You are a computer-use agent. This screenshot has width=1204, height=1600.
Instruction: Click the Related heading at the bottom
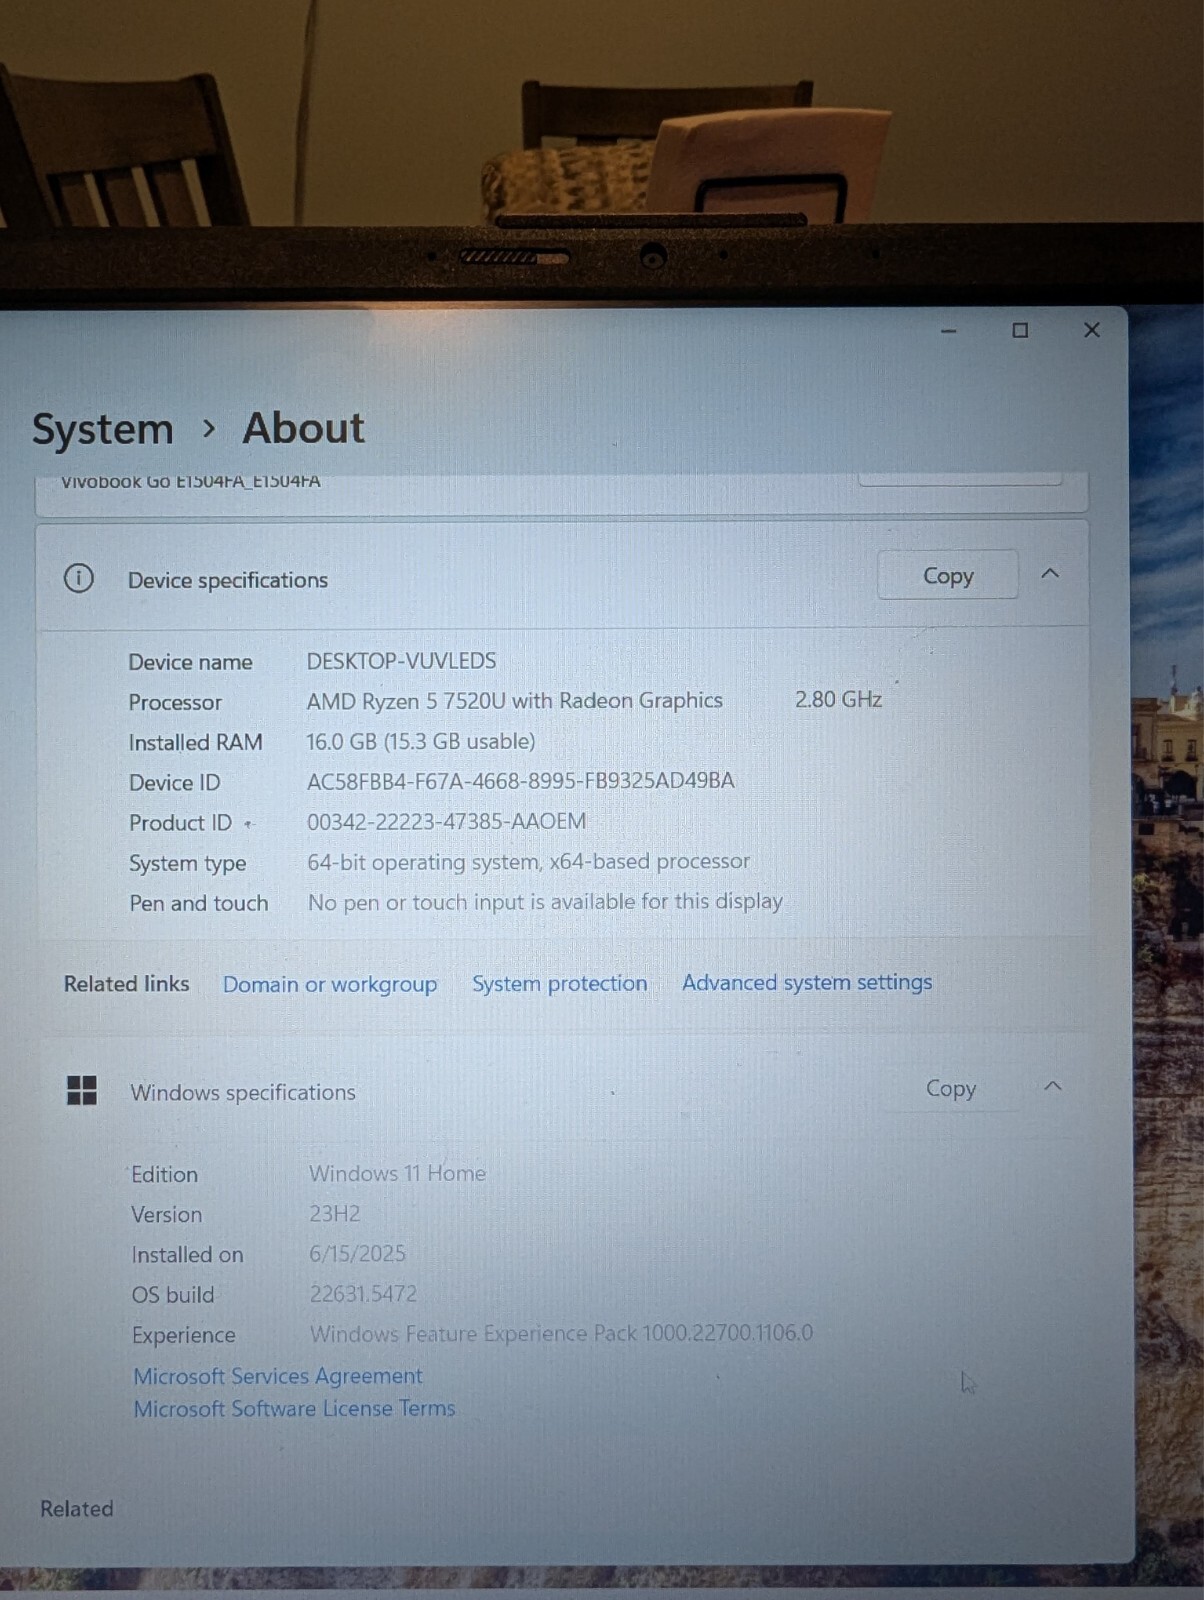pyautogui.click(x=77, y=1508)
